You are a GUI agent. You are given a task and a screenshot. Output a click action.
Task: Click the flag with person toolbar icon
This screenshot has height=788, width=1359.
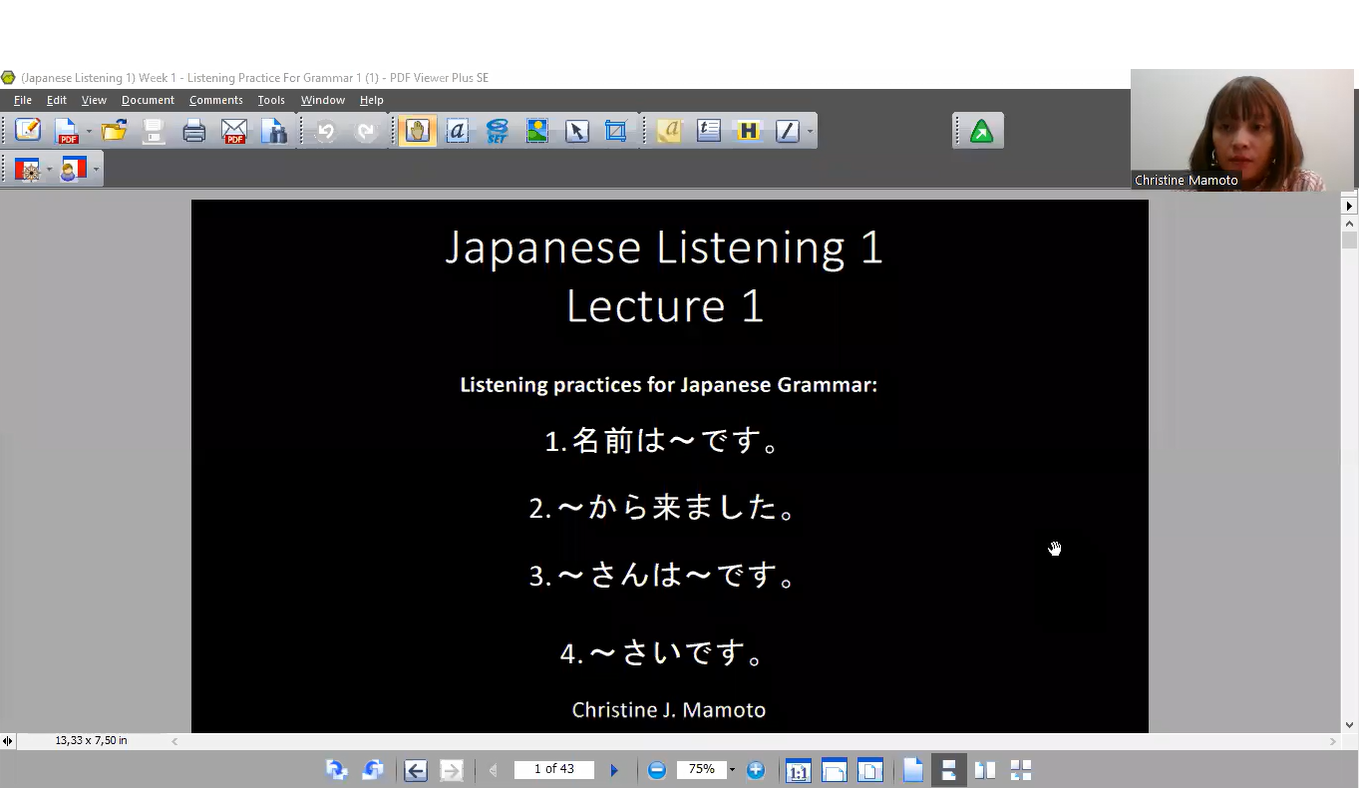pos(74,169)
